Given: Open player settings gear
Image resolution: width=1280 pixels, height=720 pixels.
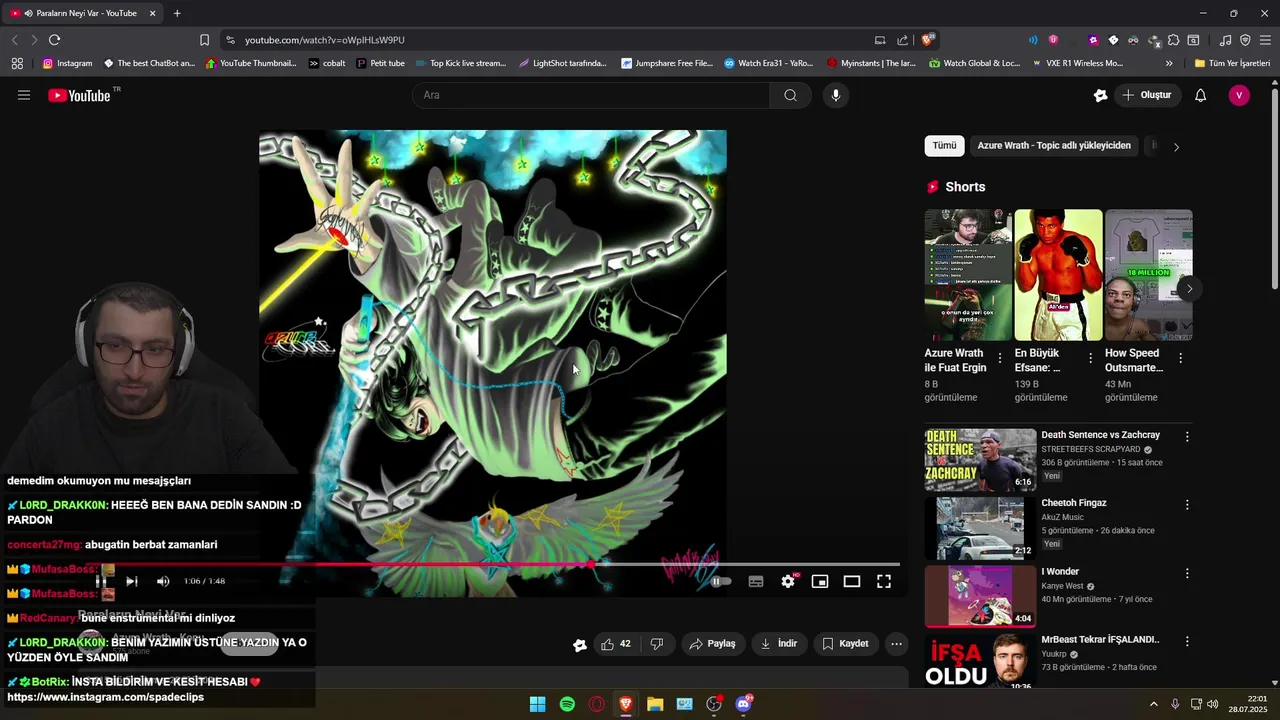Looking at the screenshot, I should click(788, 581).
